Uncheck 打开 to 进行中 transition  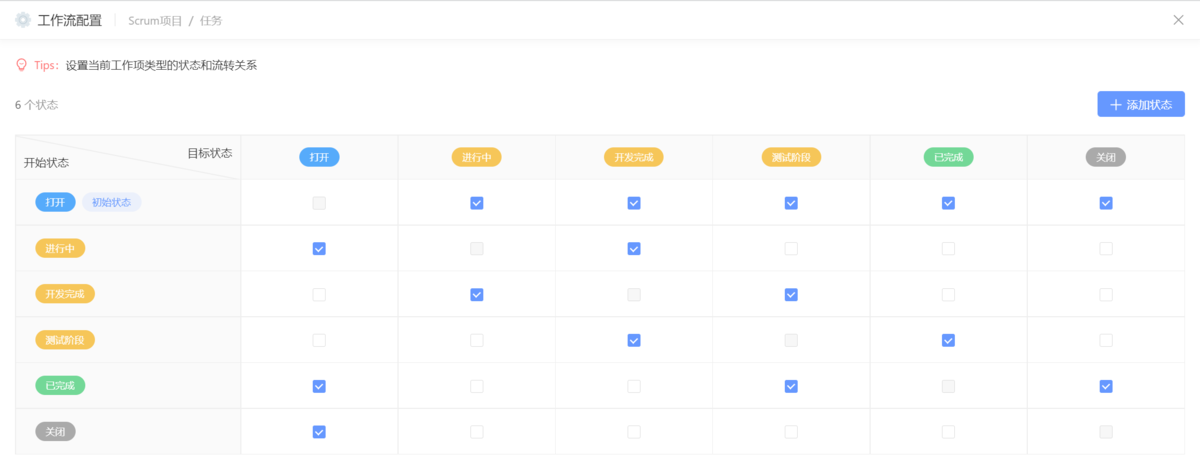(x=477, y=203)
